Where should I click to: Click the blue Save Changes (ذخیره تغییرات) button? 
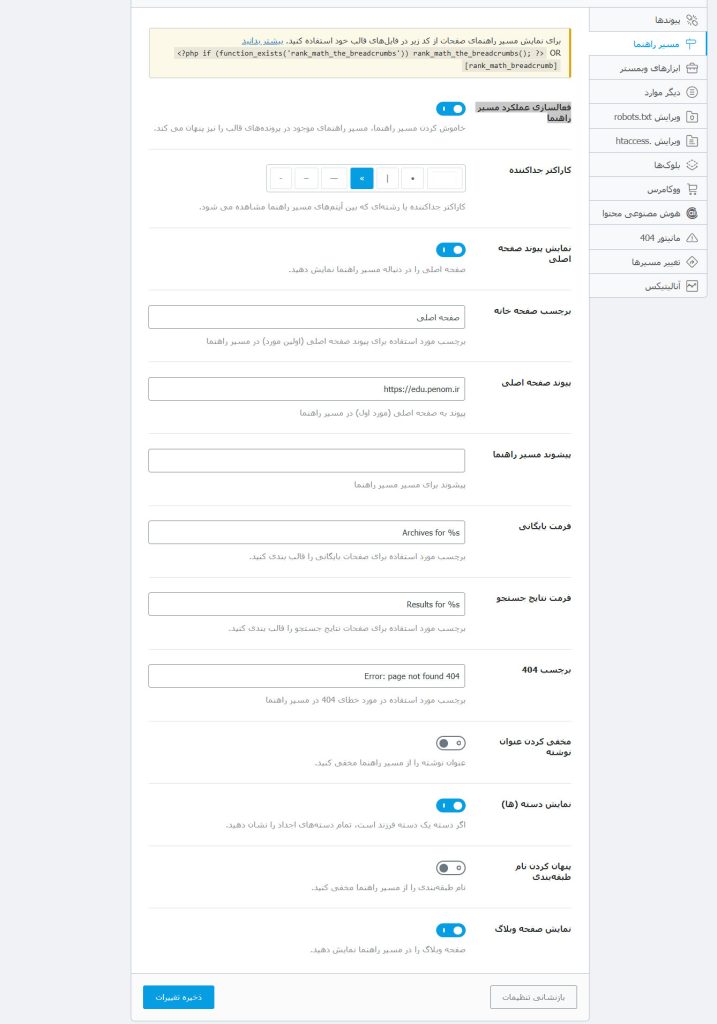[178, 997]
